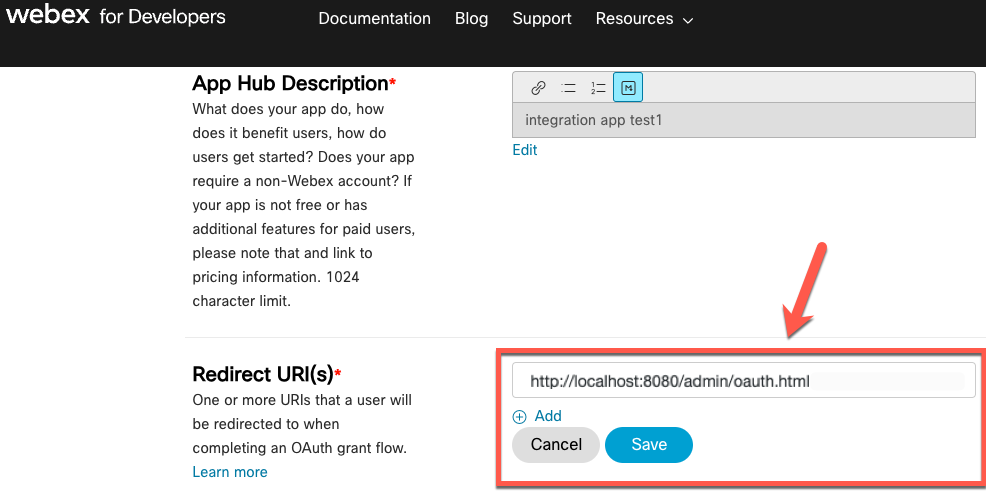Open the Webex for Developers logo
The width and height of the screenshot is (986, 498).
coord(116,15)
